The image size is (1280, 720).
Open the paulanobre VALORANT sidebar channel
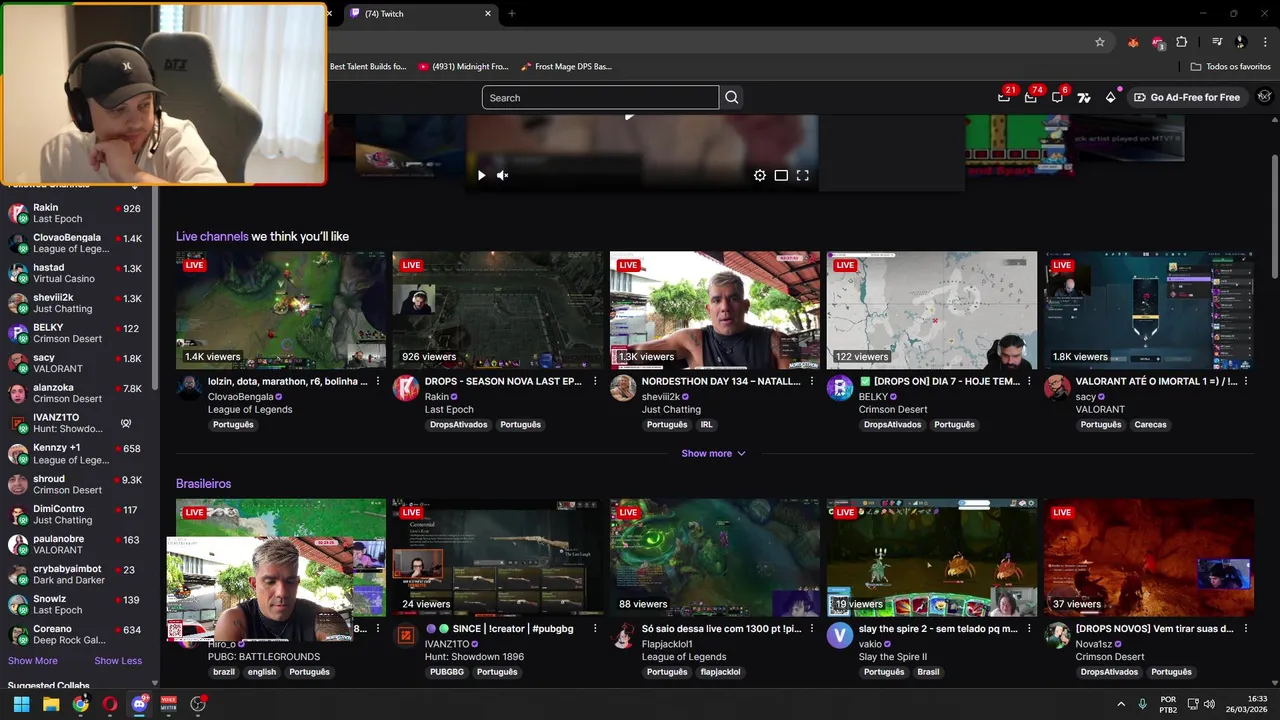click(75, 544)
